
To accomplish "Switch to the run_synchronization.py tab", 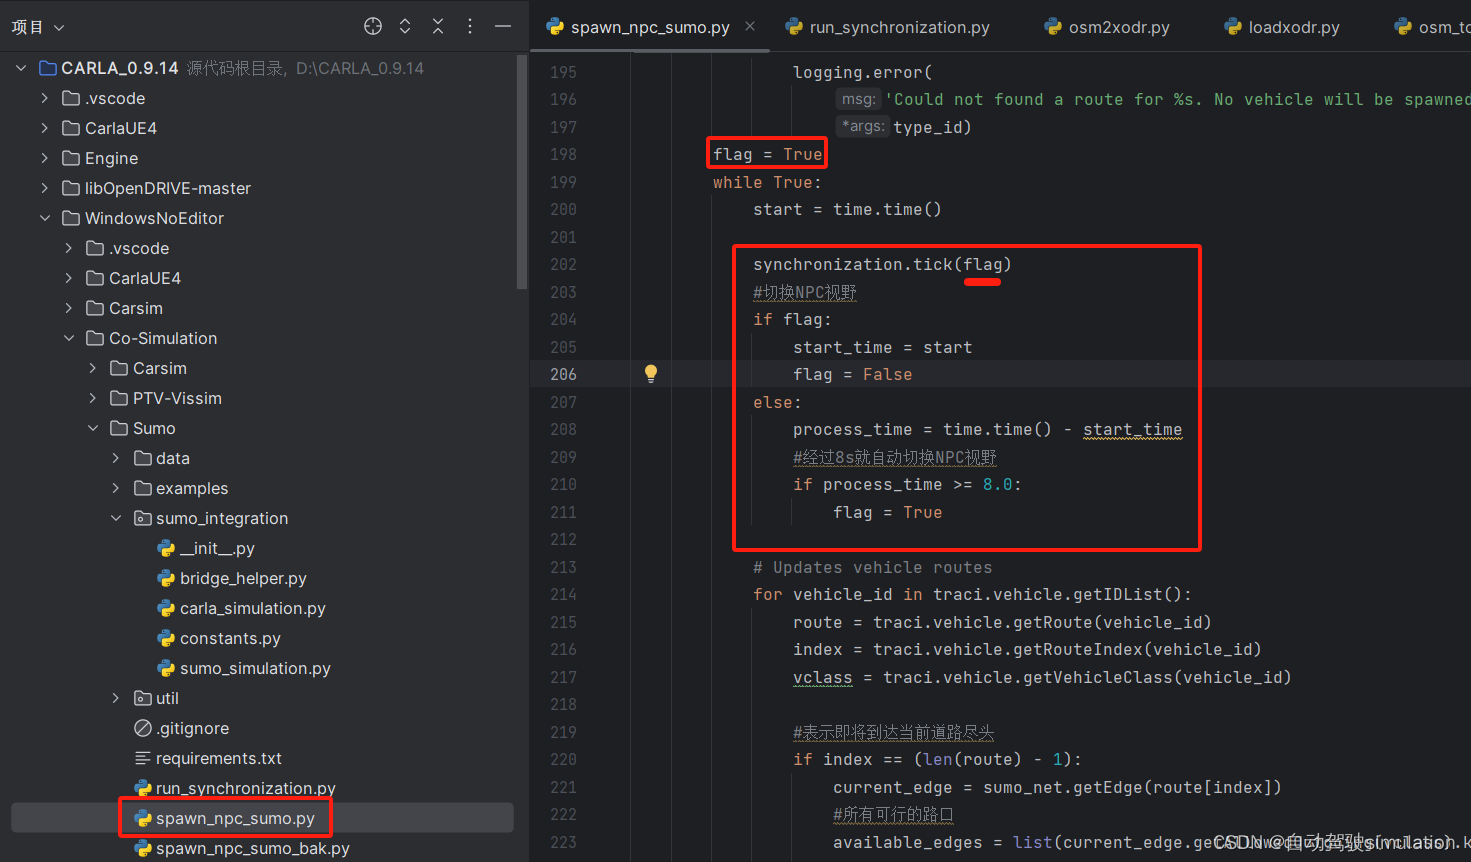I will point(888,27).
